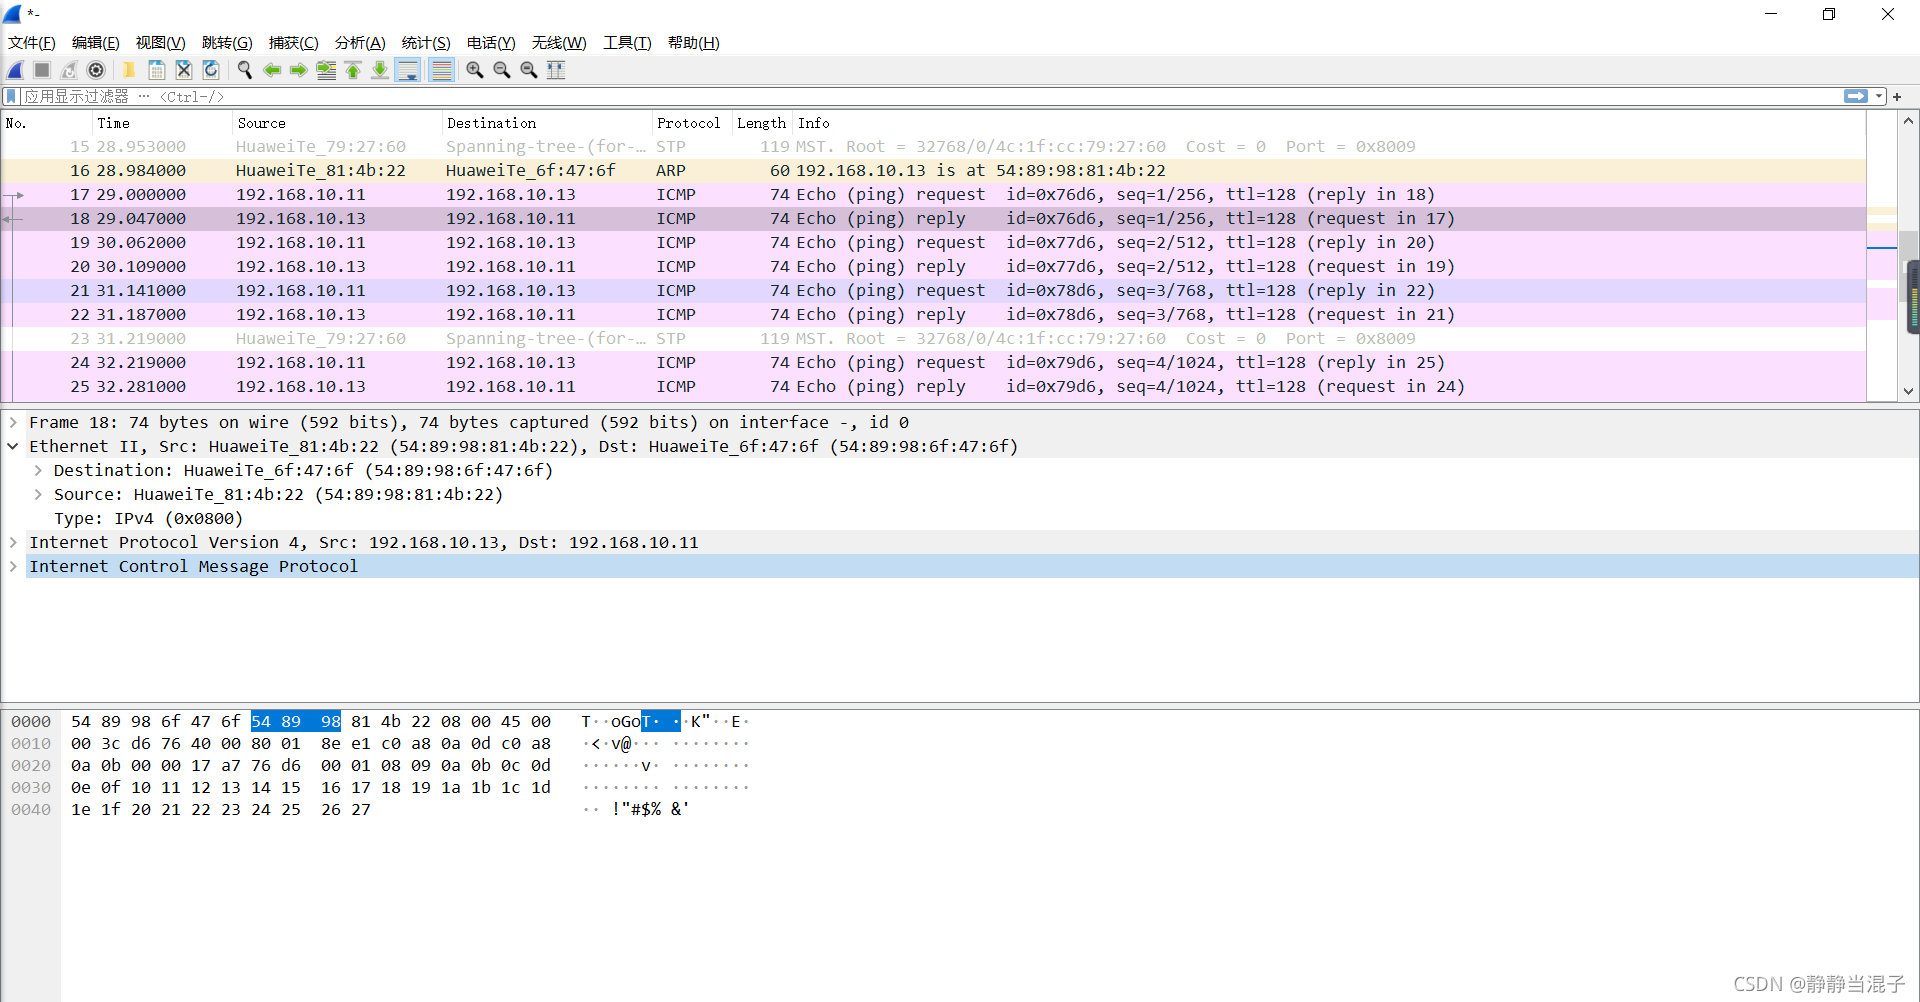Viewport: 1920px width, 1002px height.
Task: Select packet 16 ARP reply row
Action: tap(934, 170)
